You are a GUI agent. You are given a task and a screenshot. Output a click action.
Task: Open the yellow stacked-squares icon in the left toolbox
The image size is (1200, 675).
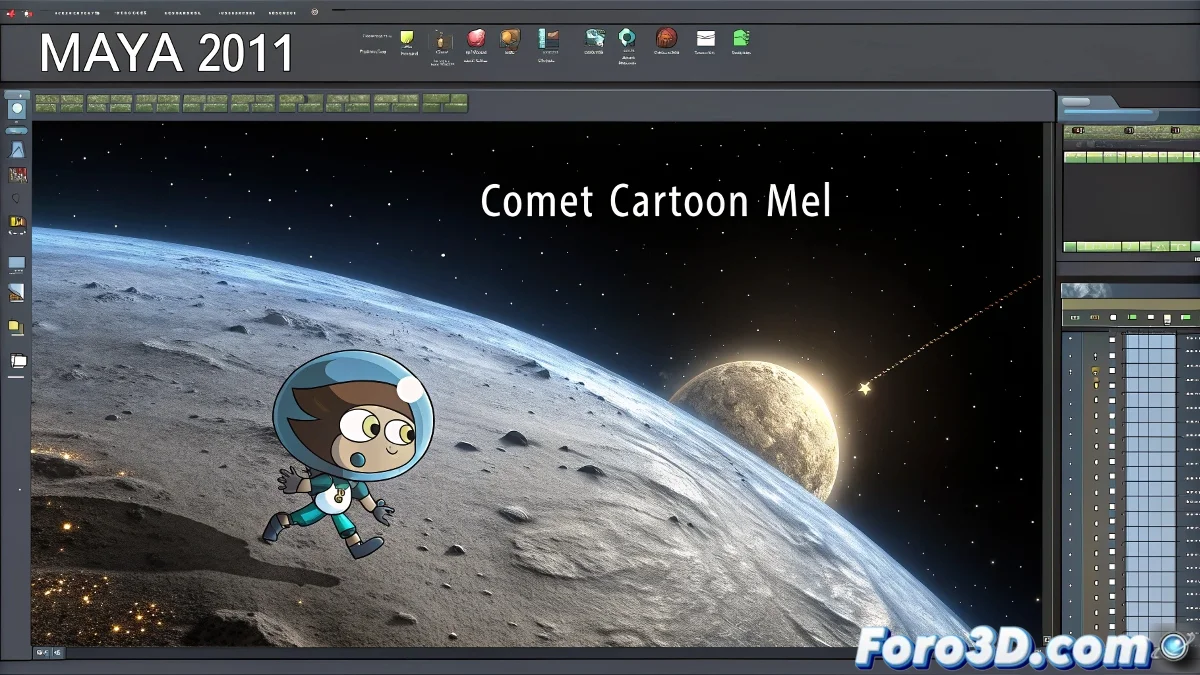16,327
